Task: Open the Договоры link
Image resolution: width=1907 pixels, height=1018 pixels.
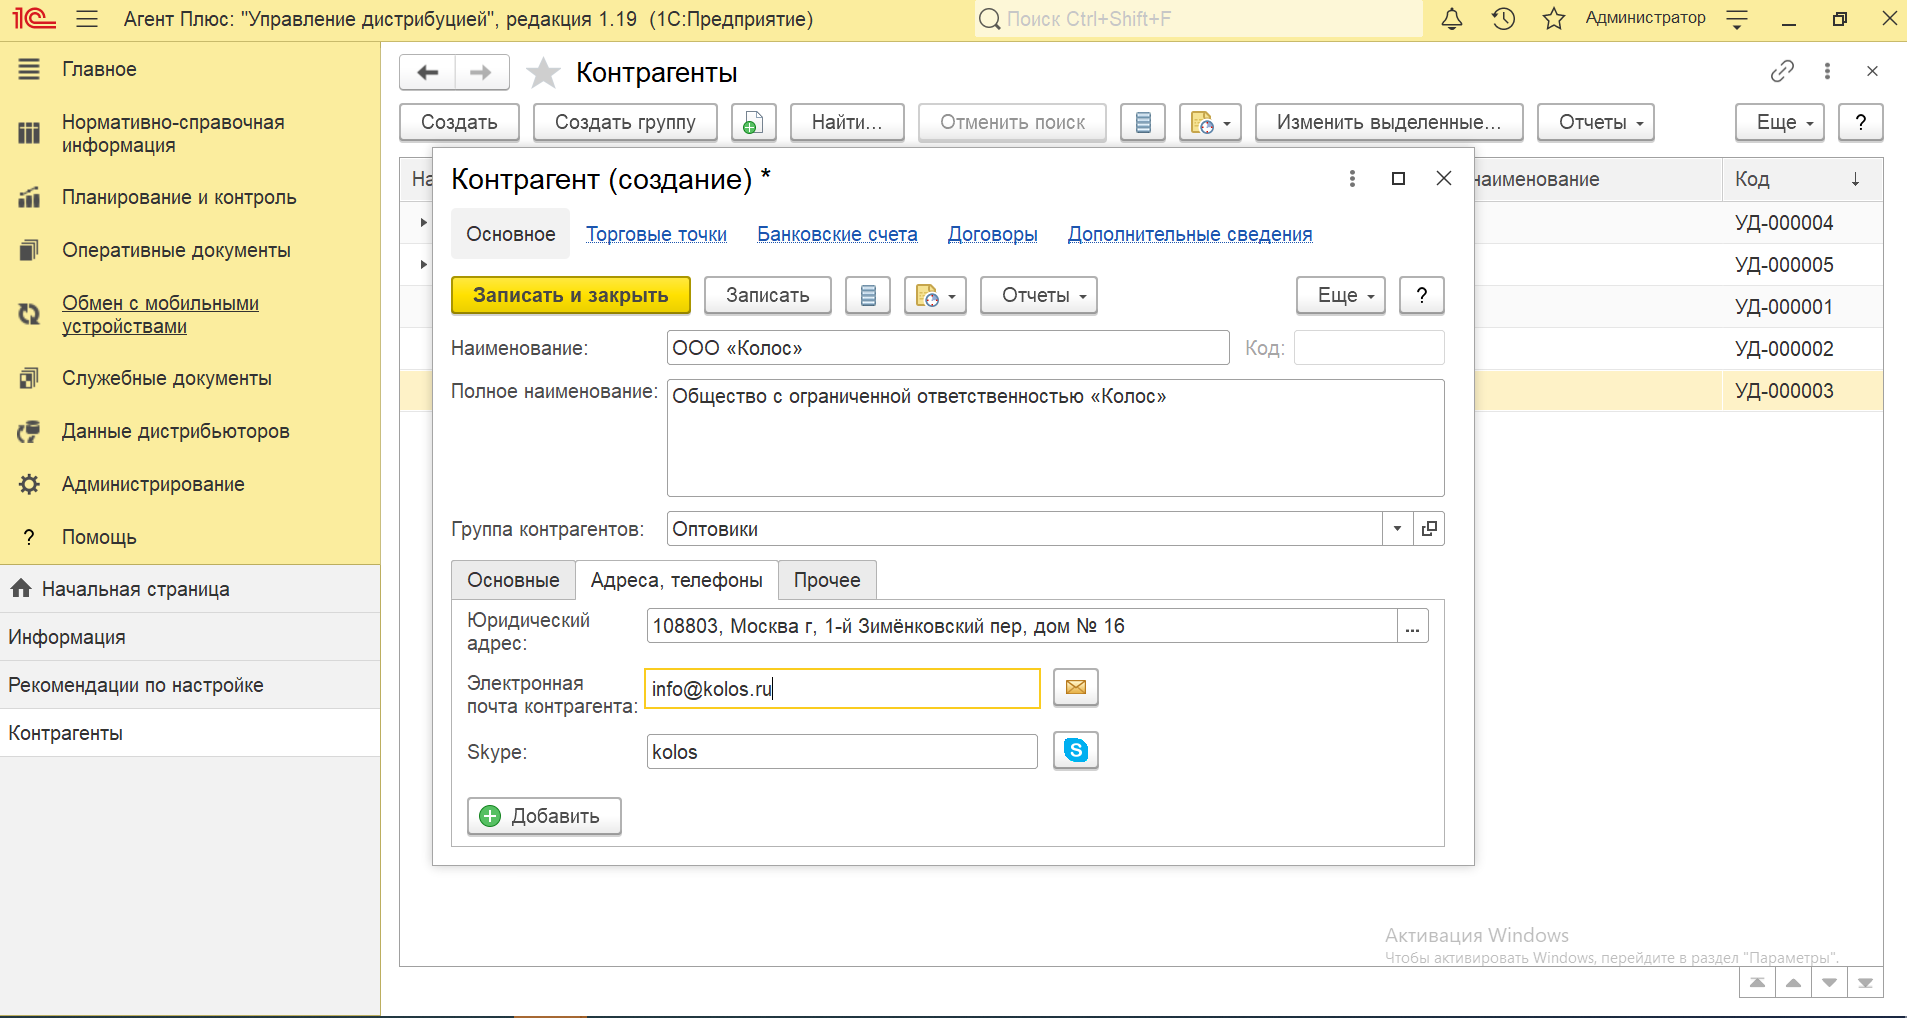Action: [993, 234]
